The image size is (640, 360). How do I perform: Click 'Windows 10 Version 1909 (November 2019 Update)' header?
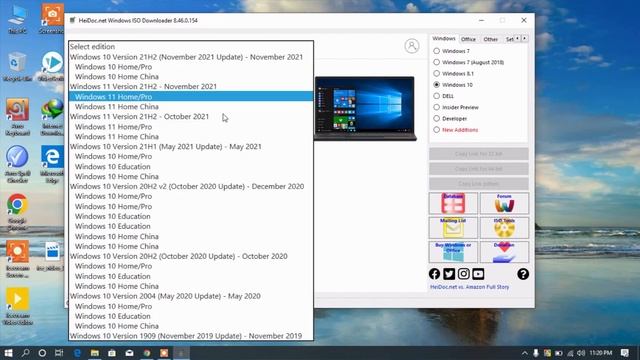tap(191, 336)
